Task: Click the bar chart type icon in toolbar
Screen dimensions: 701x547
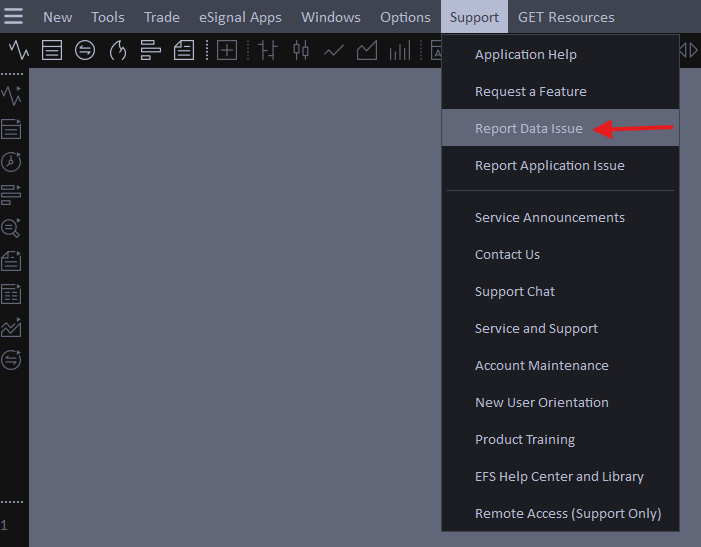Action: point(268,51)
